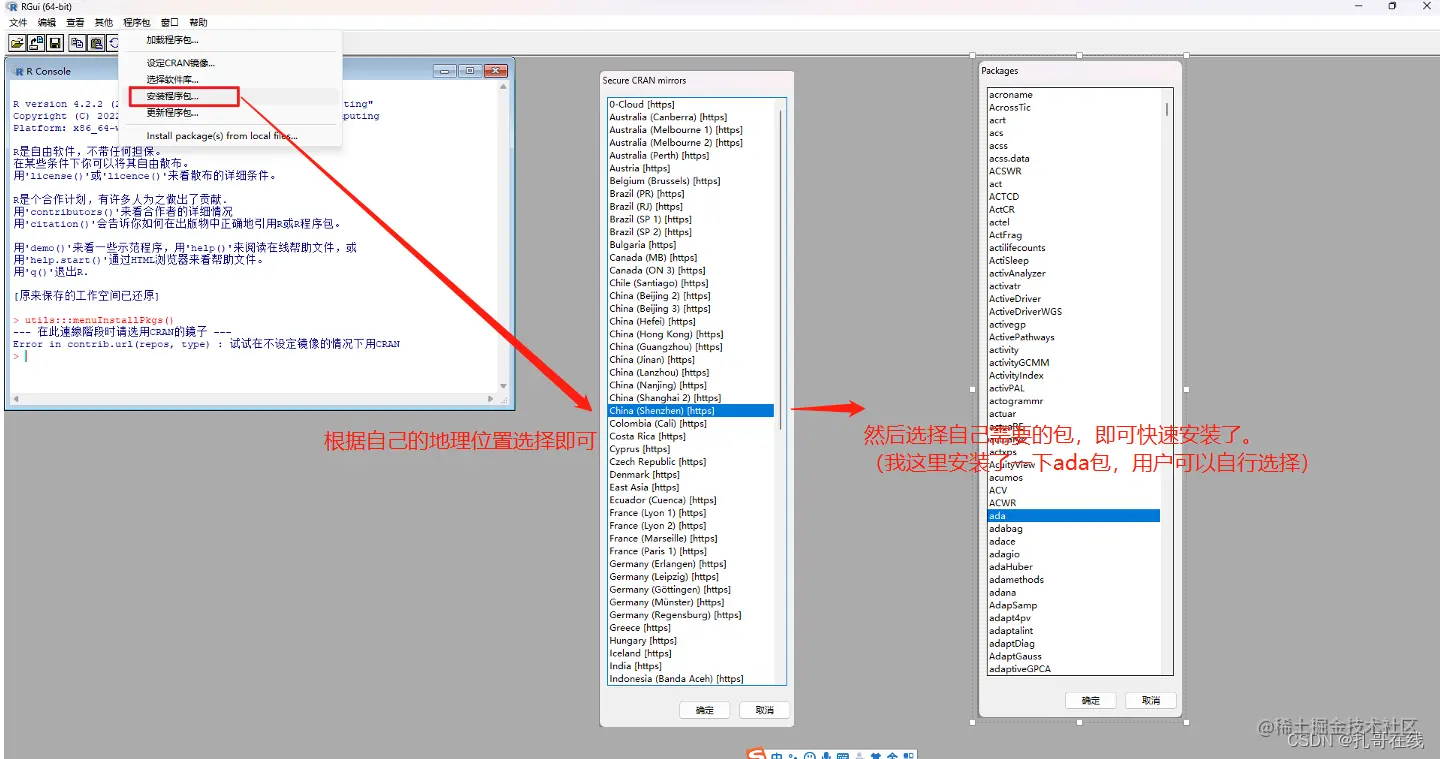The width and height of the screenshot is (1440, 759).
Task: Click 确定 in Secure CRAN mirrors dialog
Action: [705, 710]
